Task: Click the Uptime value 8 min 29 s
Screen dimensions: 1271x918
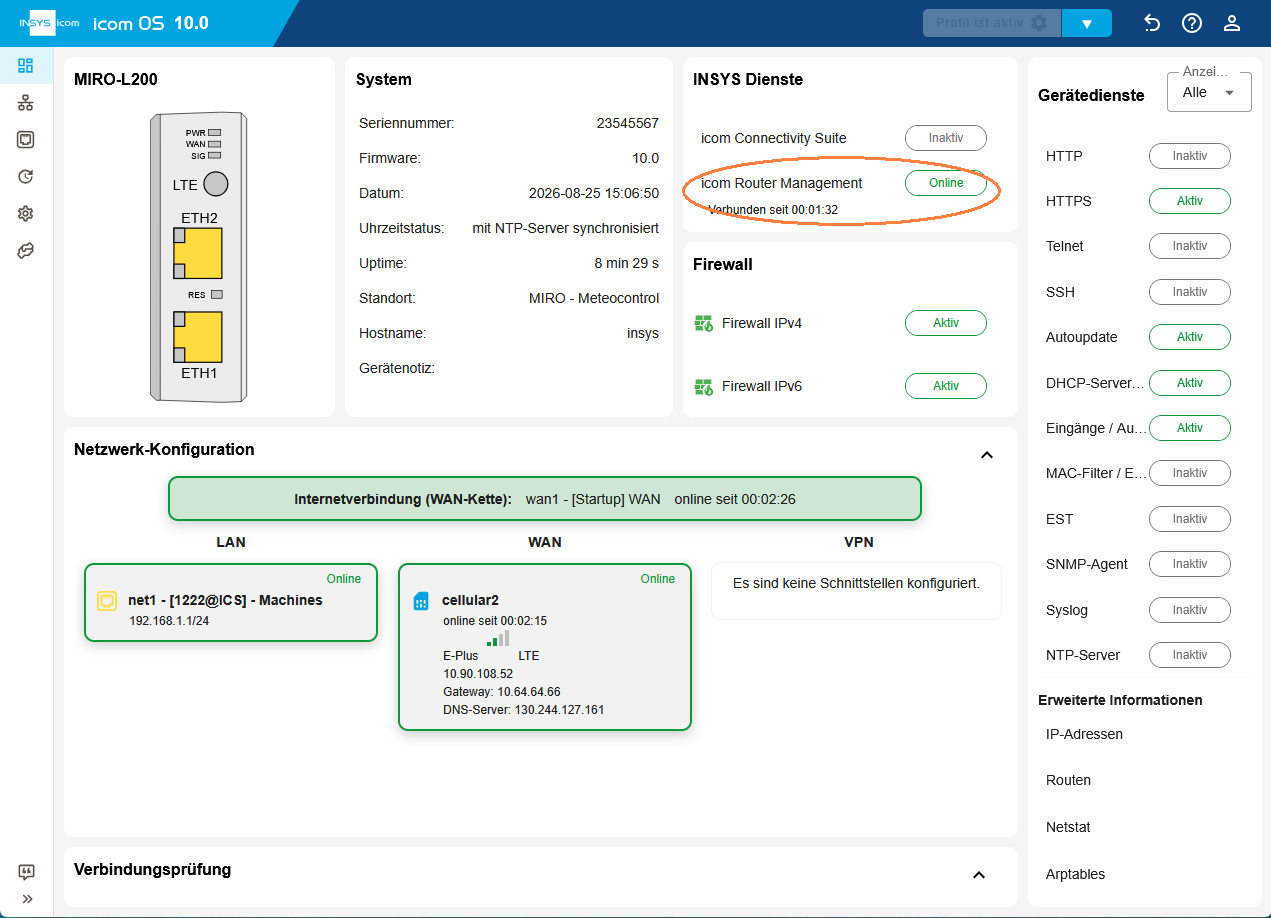Action: [x=627, y=263]
